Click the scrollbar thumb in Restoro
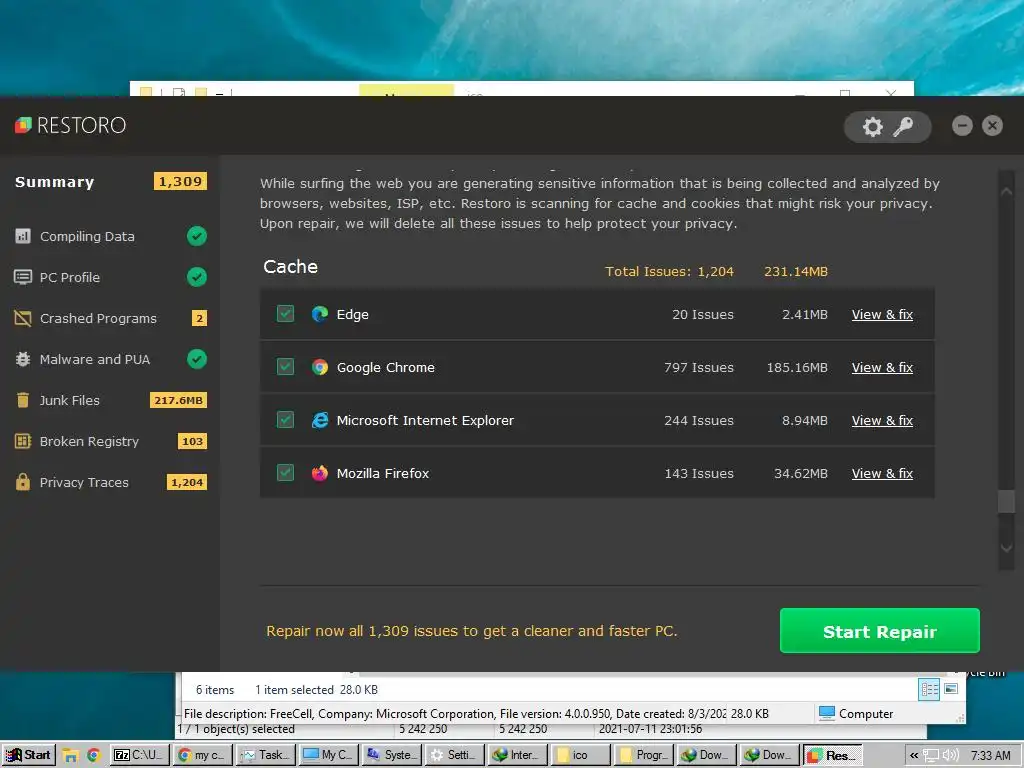 [x=1006, y=501]
